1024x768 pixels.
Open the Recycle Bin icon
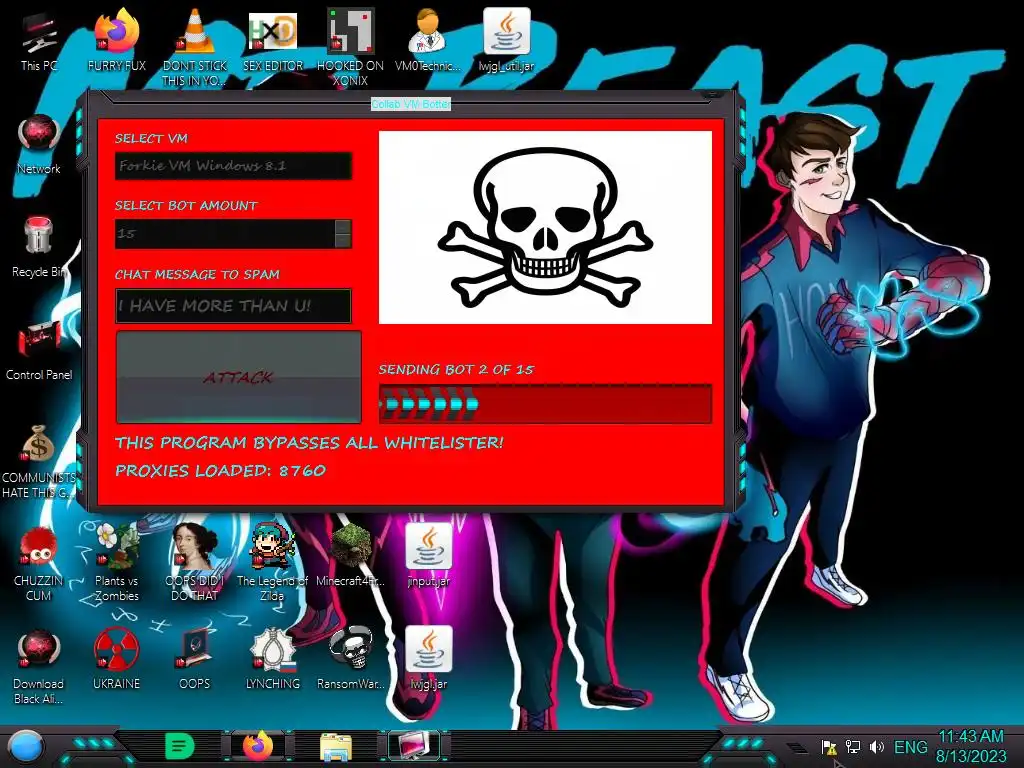(39, 248)
